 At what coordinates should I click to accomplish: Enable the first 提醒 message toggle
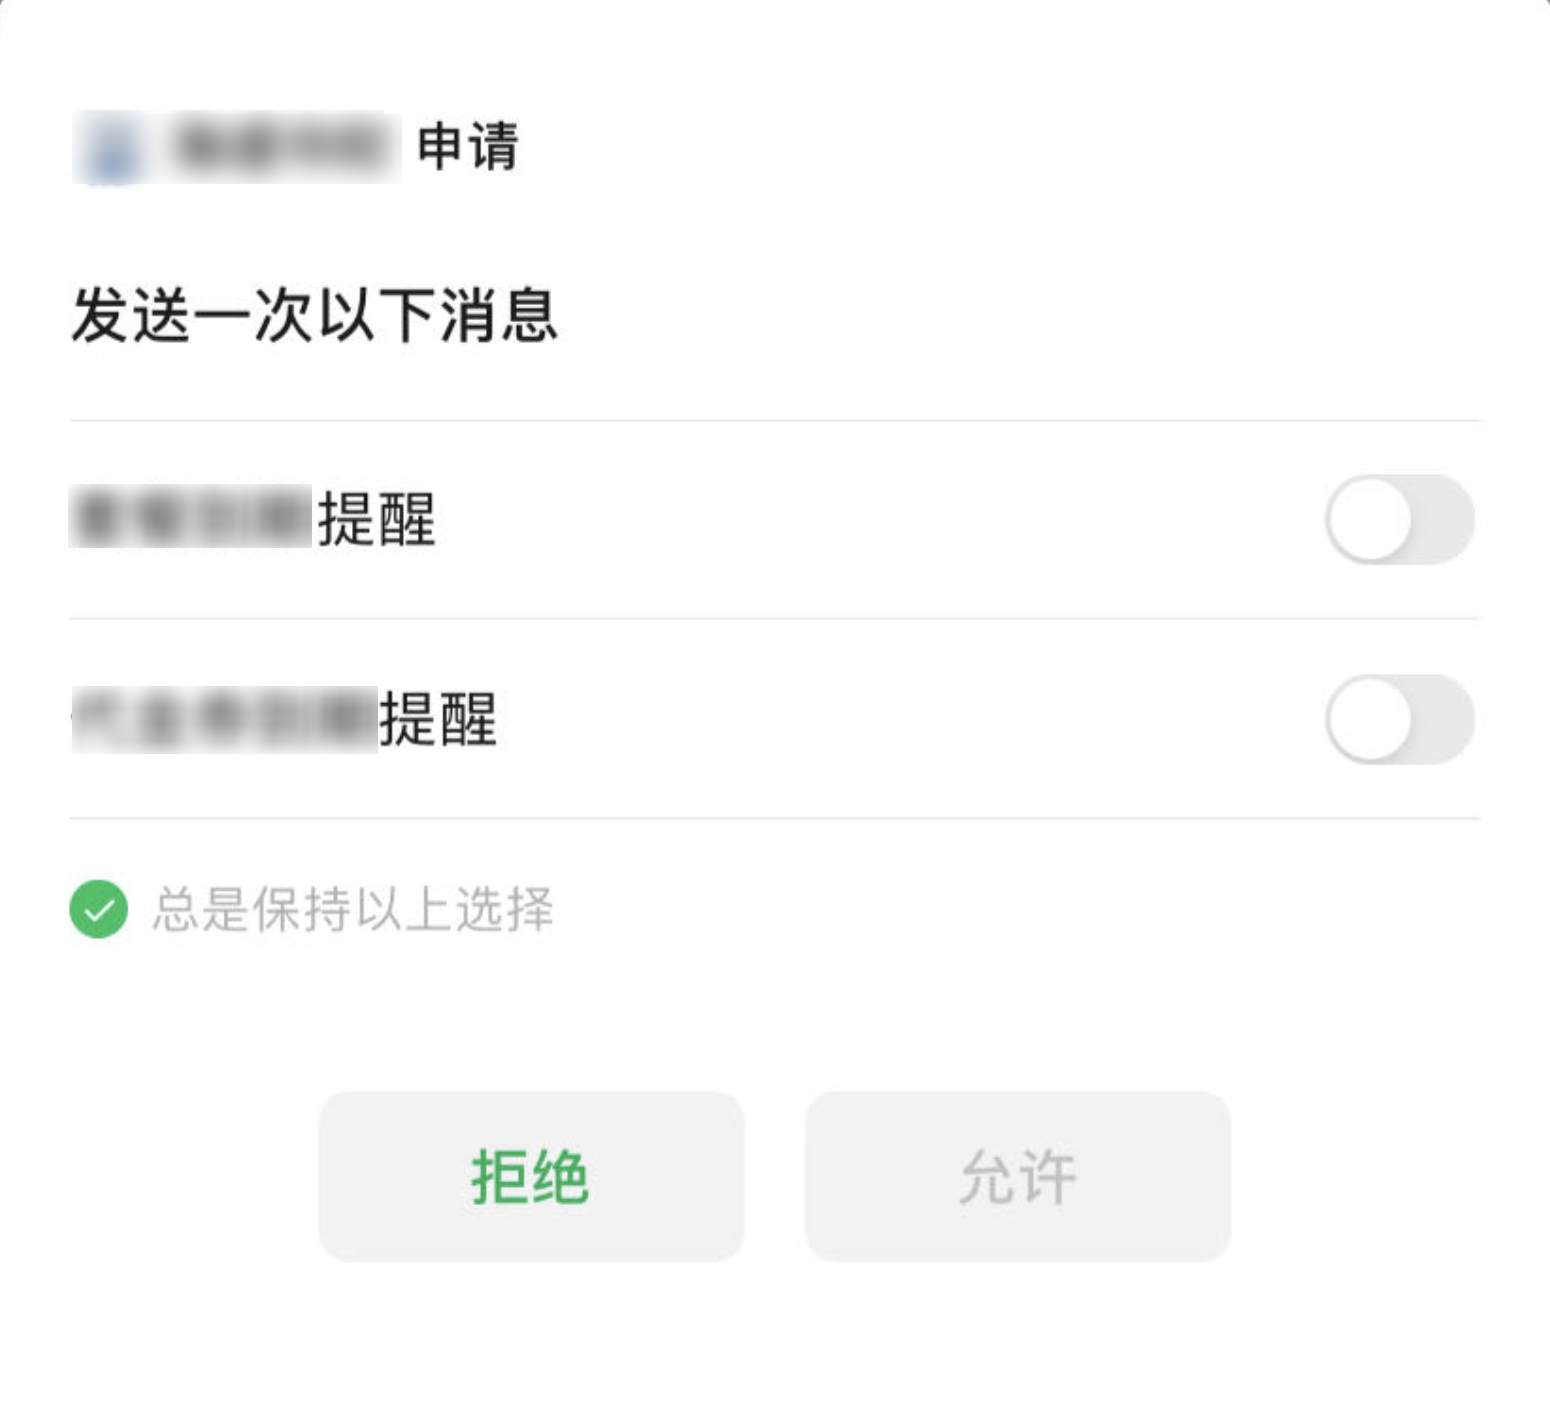[x=1399, y=519]
